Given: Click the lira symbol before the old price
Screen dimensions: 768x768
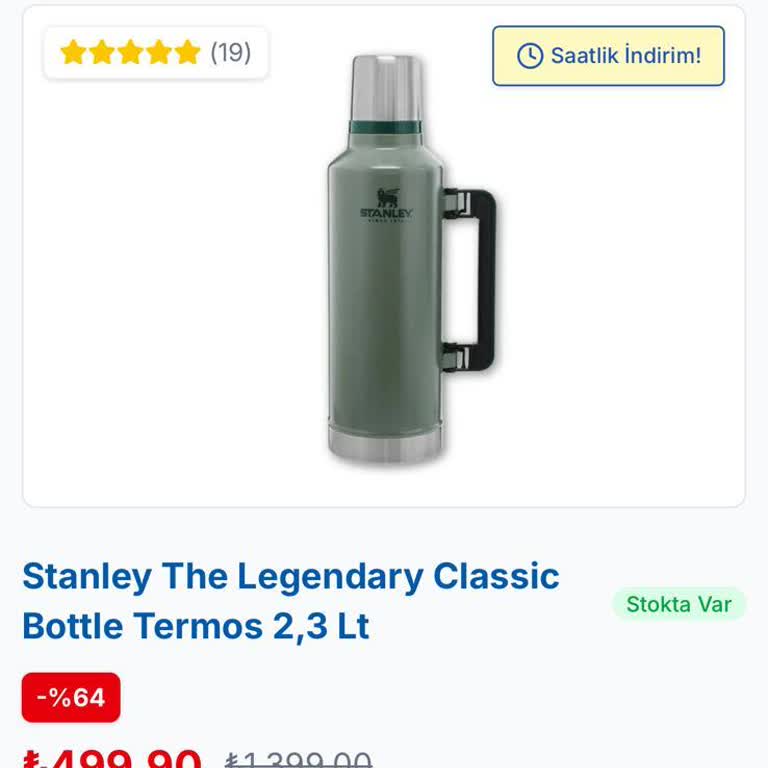Looking at the screenshot, I should tap(231, 762).
